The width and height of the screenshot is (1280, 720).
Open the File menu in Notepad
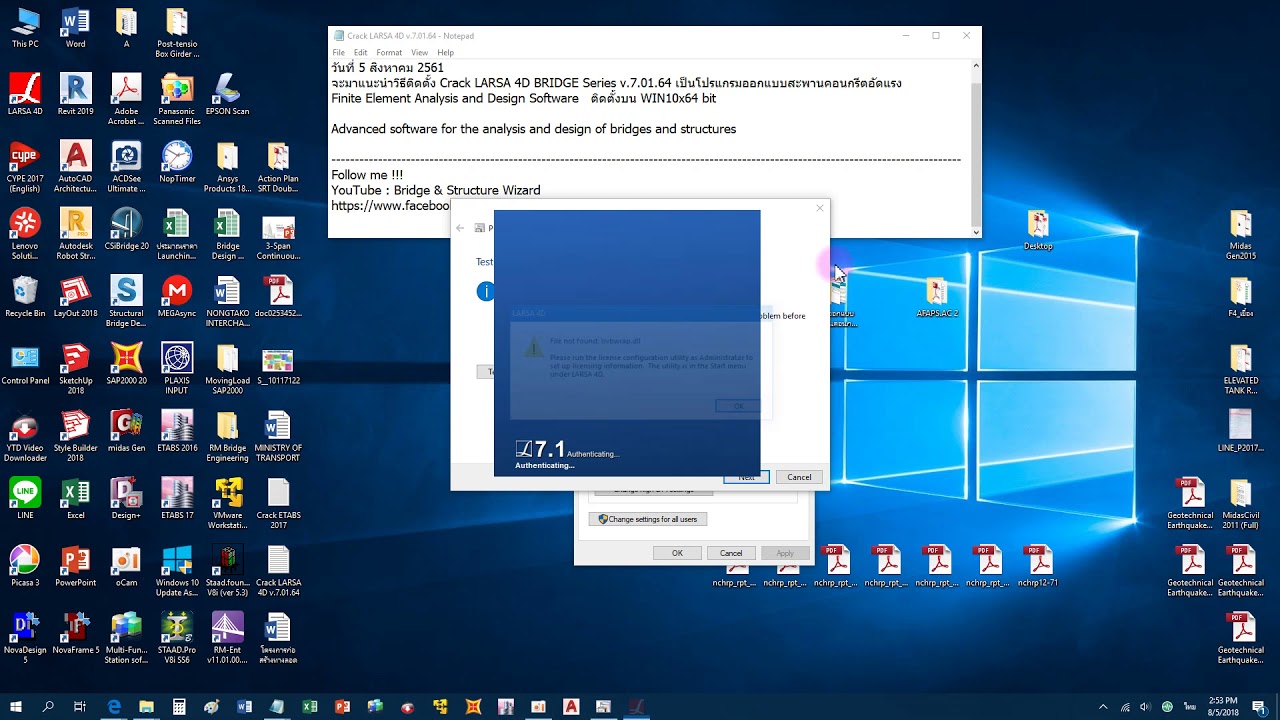point(339,52)
